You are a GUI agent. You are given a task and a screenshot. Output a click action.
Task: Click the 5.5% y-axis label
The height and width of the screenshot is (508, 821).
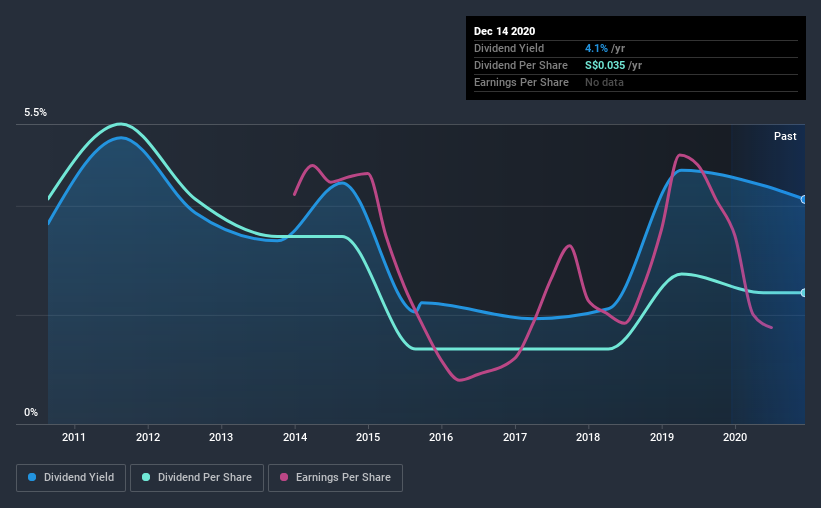coord(36,113)
